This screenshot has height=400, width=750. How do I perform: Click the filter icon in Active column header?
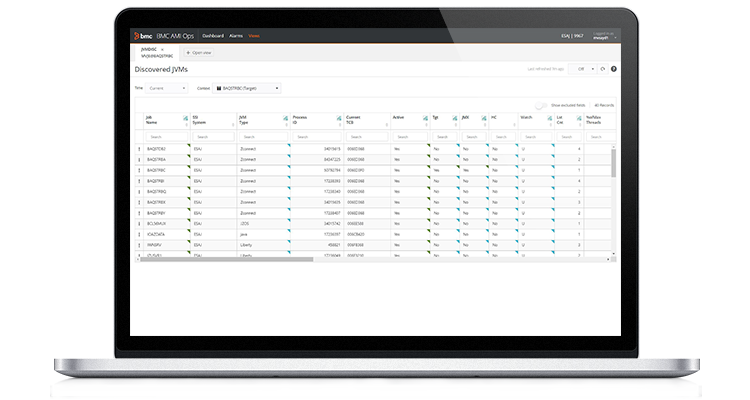(x=425, y=119)
